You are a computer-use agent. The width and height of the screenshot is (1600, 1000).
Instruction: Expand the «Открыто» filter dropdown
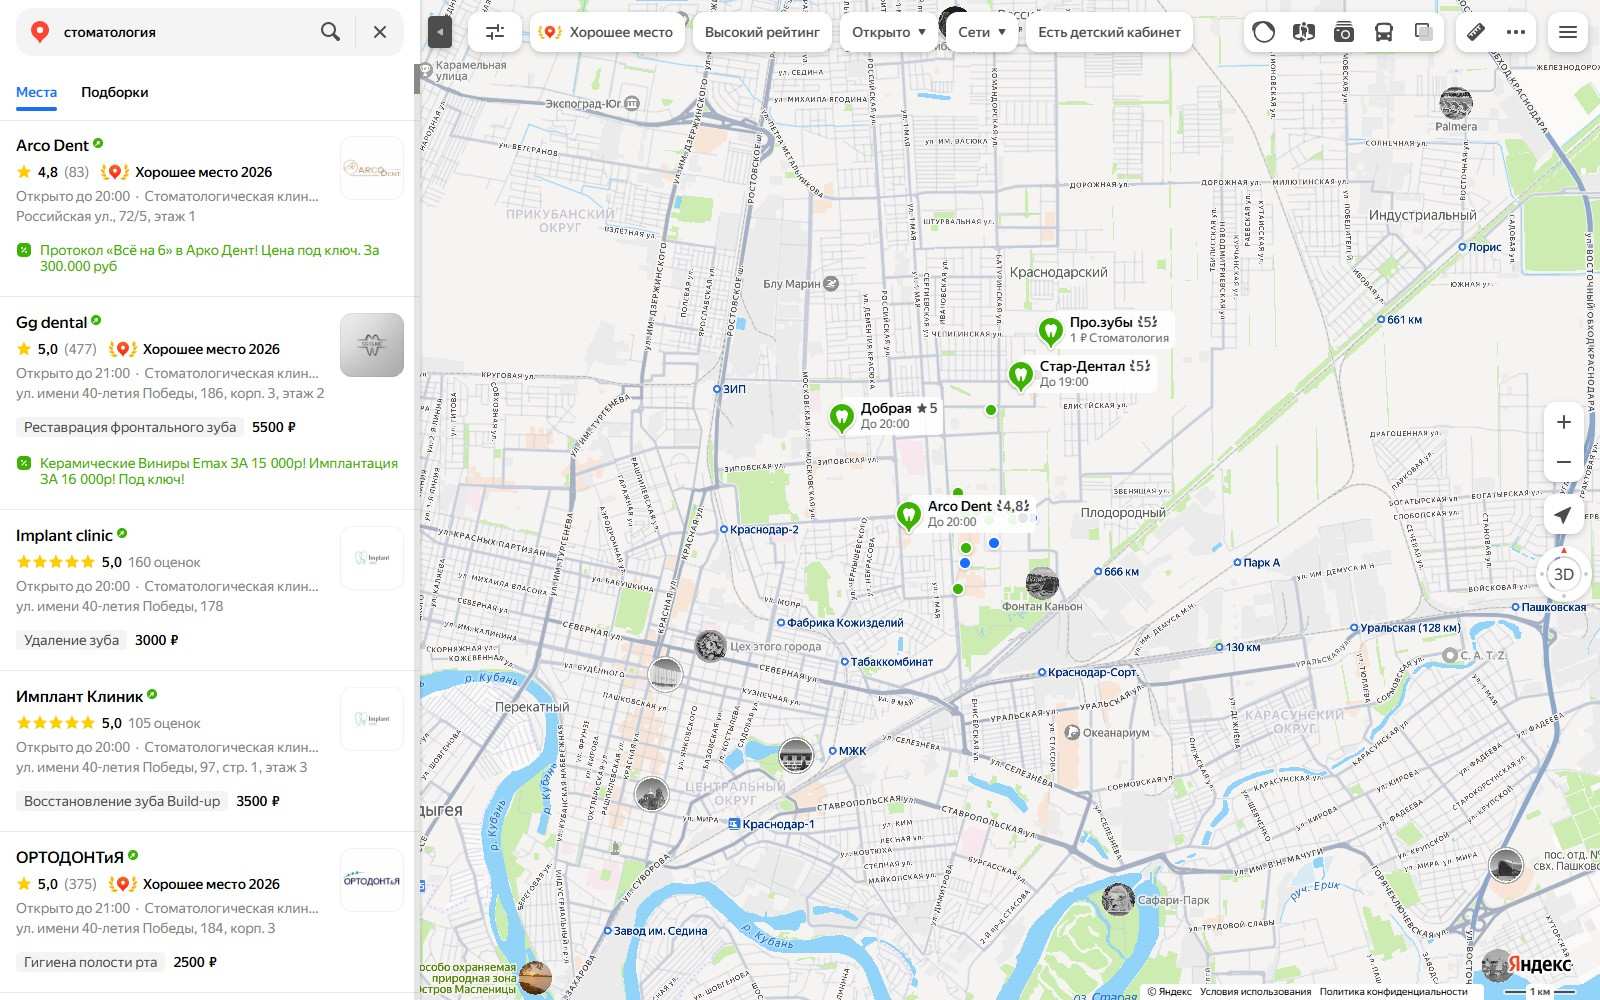coord(889,32)
